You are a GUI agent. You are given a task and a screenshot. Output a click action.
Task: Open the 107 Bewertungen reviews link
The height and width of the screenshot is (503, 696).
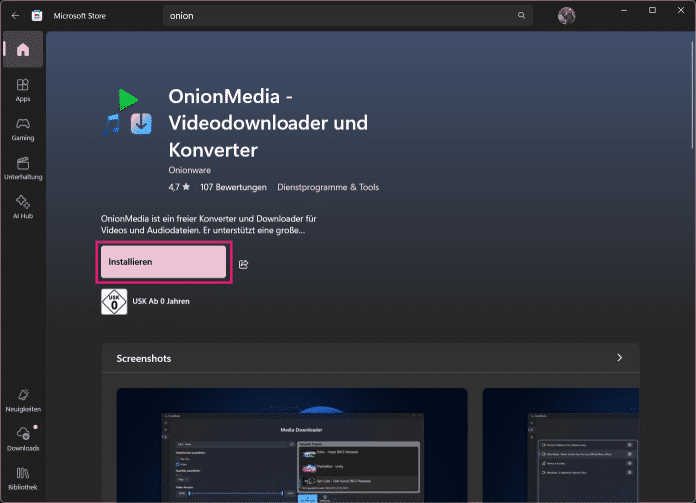pos(233,187)
